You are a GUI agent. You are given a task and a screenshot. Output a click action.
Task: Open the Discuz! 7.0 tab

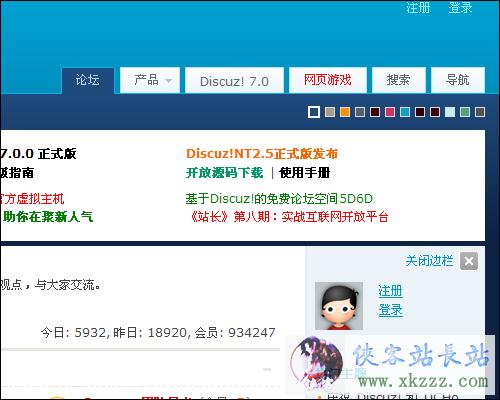(x=234, y=80)
